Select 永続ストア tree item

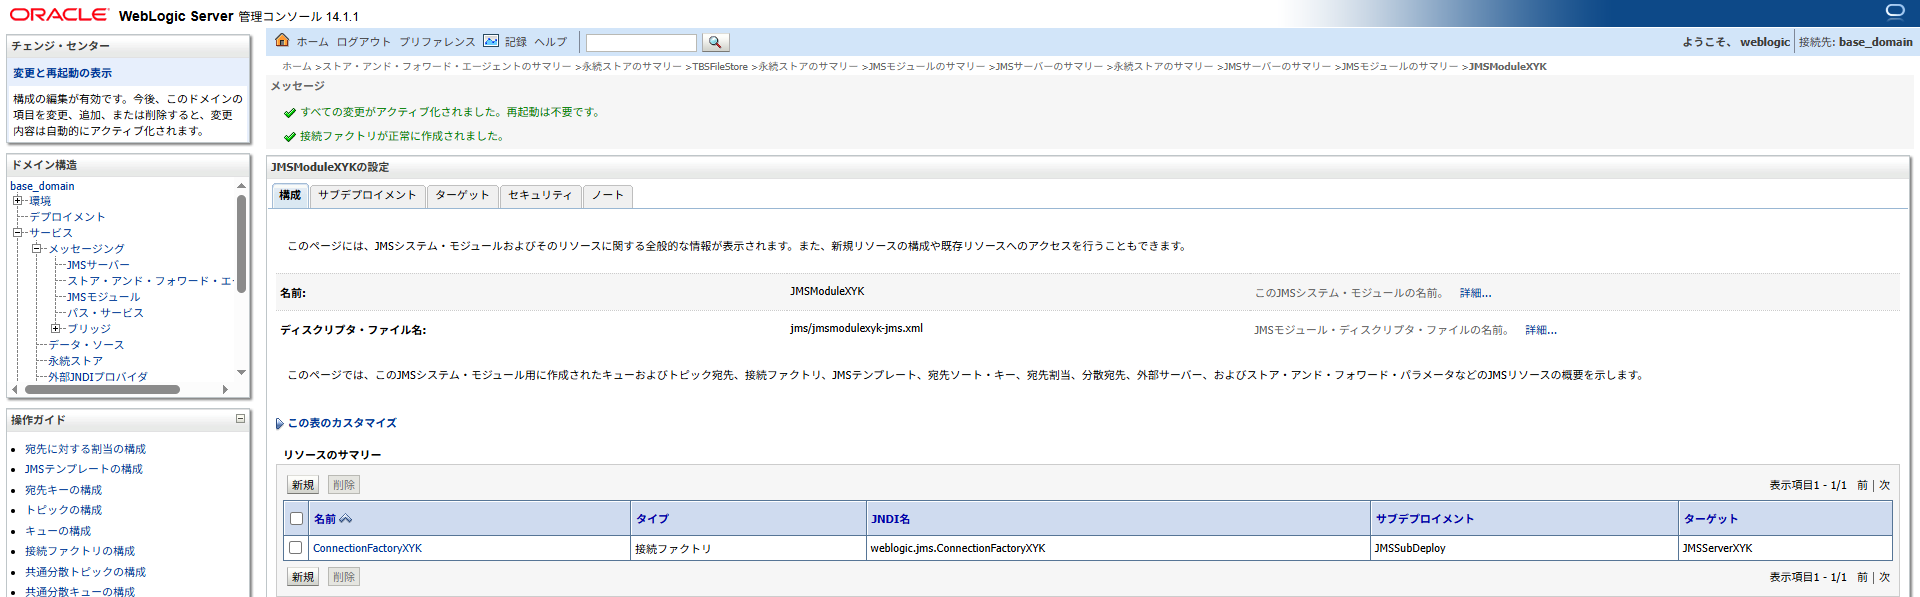(75, 361)
